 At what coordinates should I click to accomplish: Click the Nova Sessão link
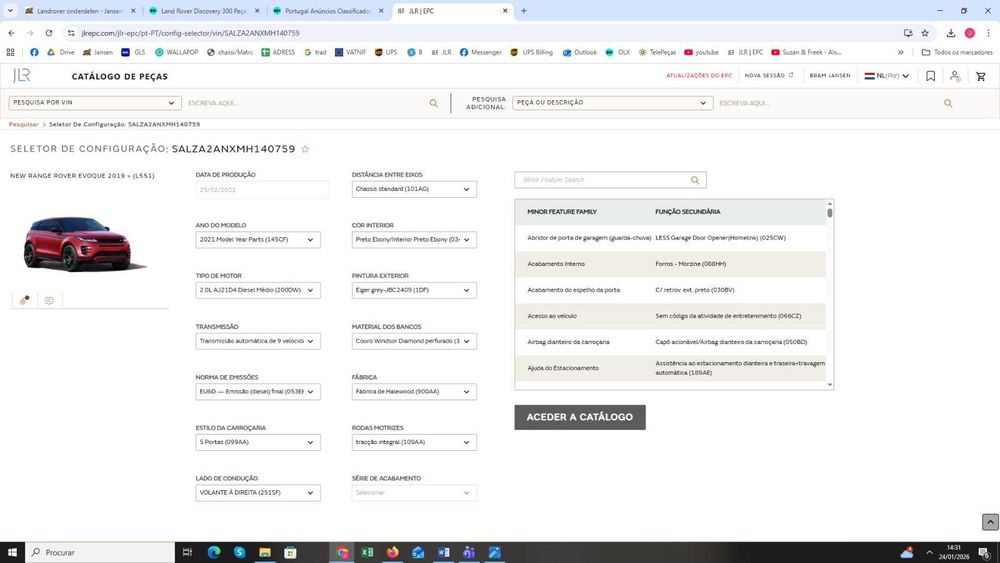pyautogui.click(x=768, y=76)
